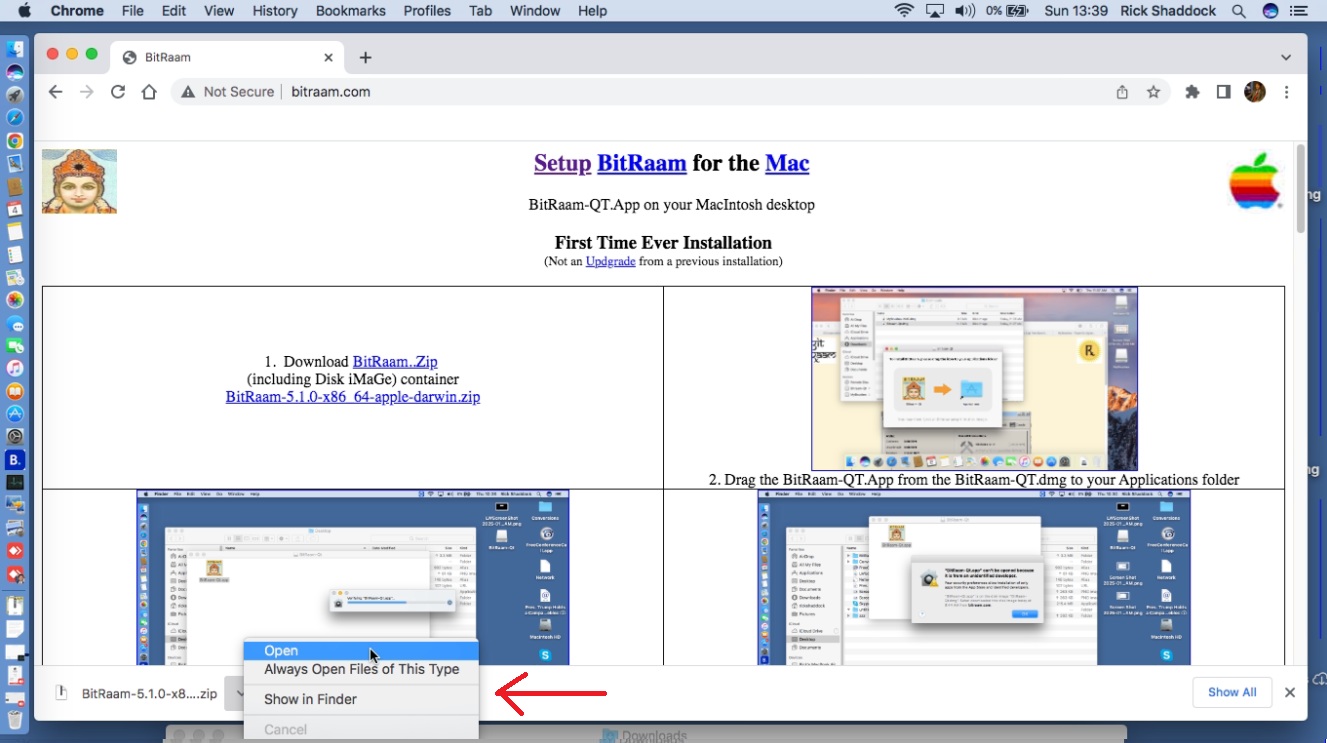Open the Chrome extensions puzzle icon
Screen dimensions: 1327x743
point(1192,92)
